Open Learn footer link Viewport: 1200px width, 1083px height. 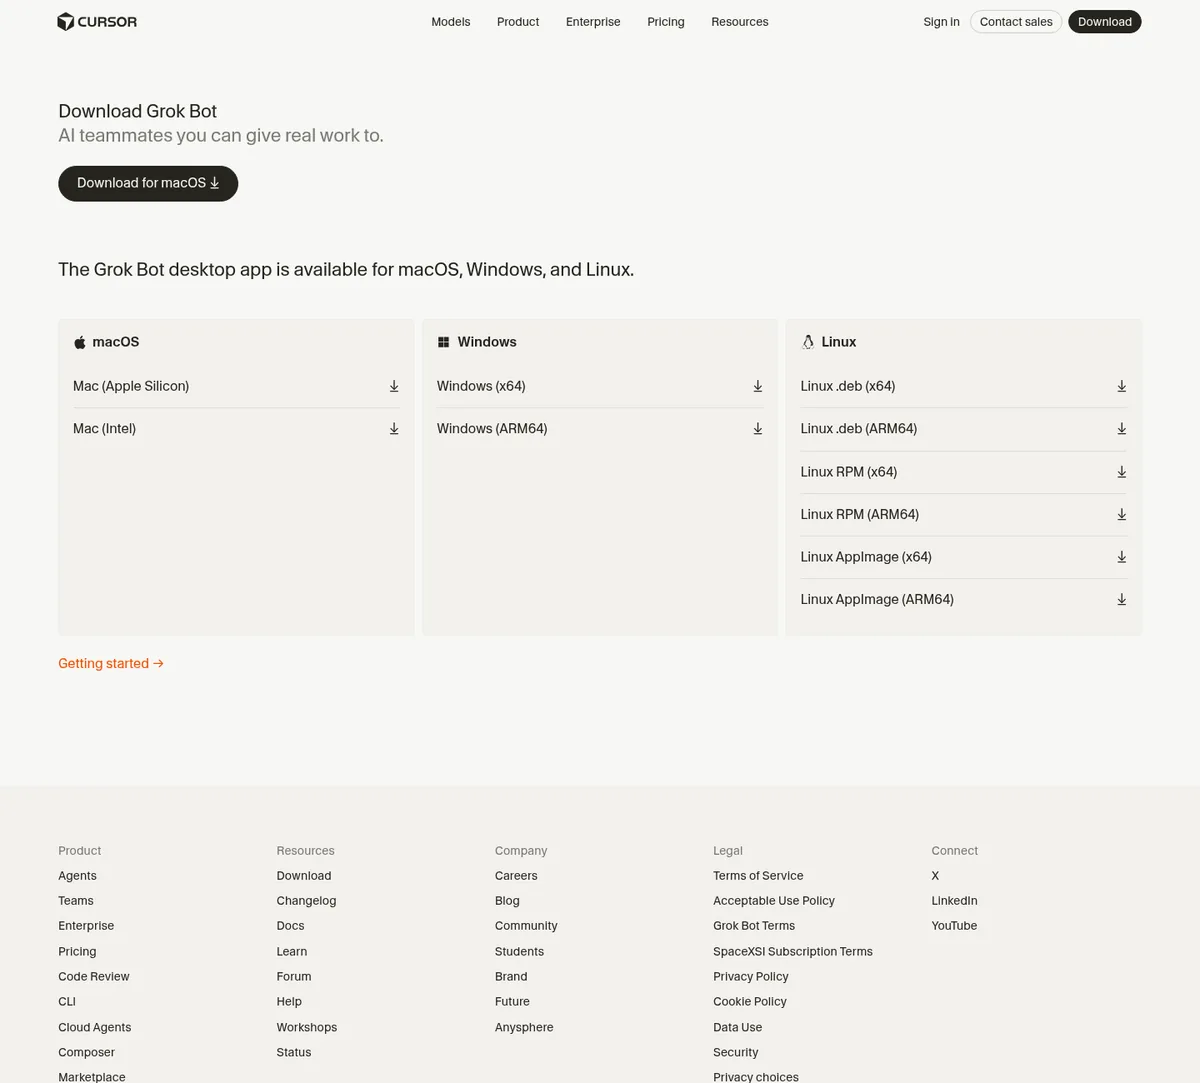click(x=292, y=952)
